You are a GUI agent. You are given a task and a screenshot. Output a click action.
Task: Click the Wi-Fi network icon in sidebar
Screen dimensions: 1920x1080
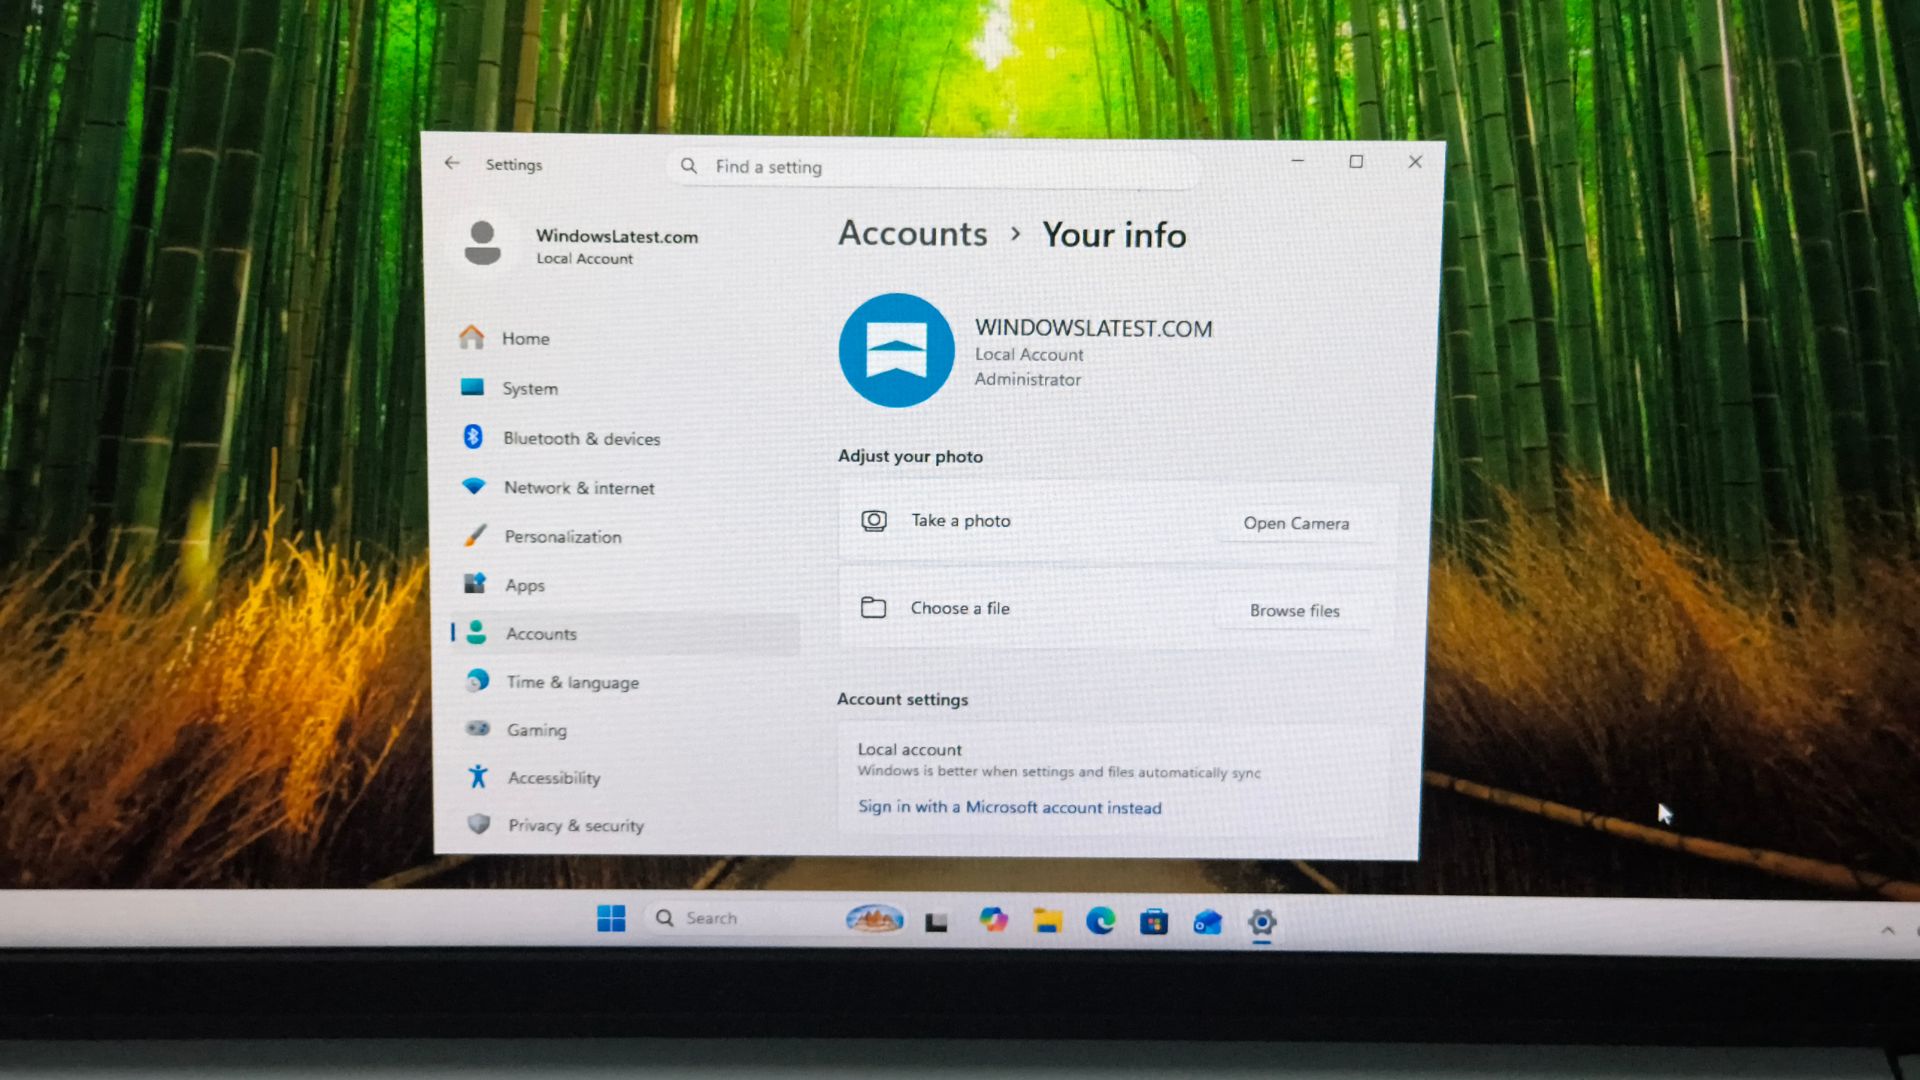coord(474,486)
